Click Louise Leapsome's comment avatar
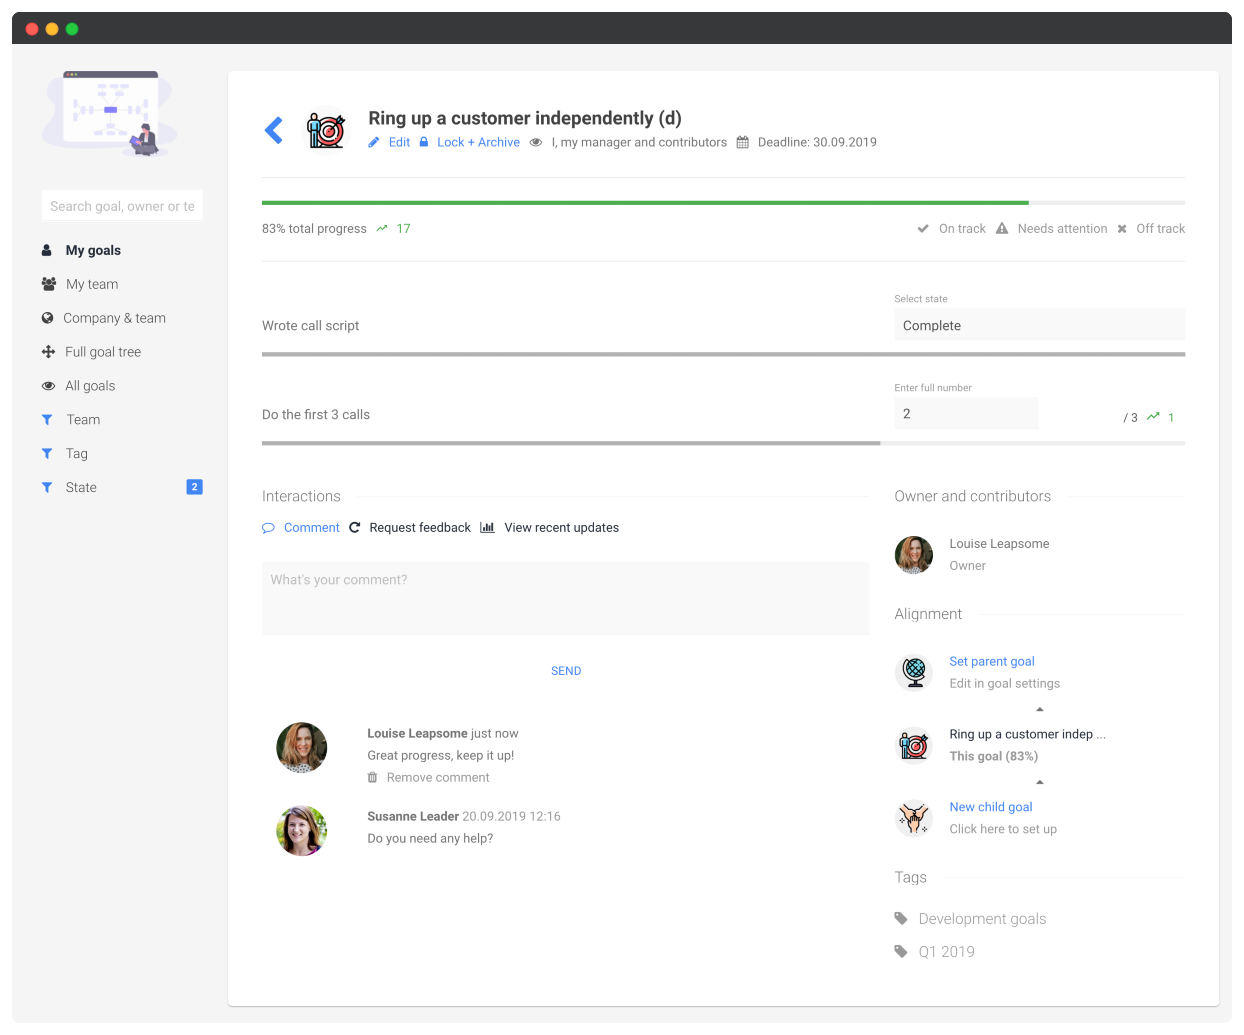The height and width of the screenshot is (1035, 1244). (x=302, y=748)
